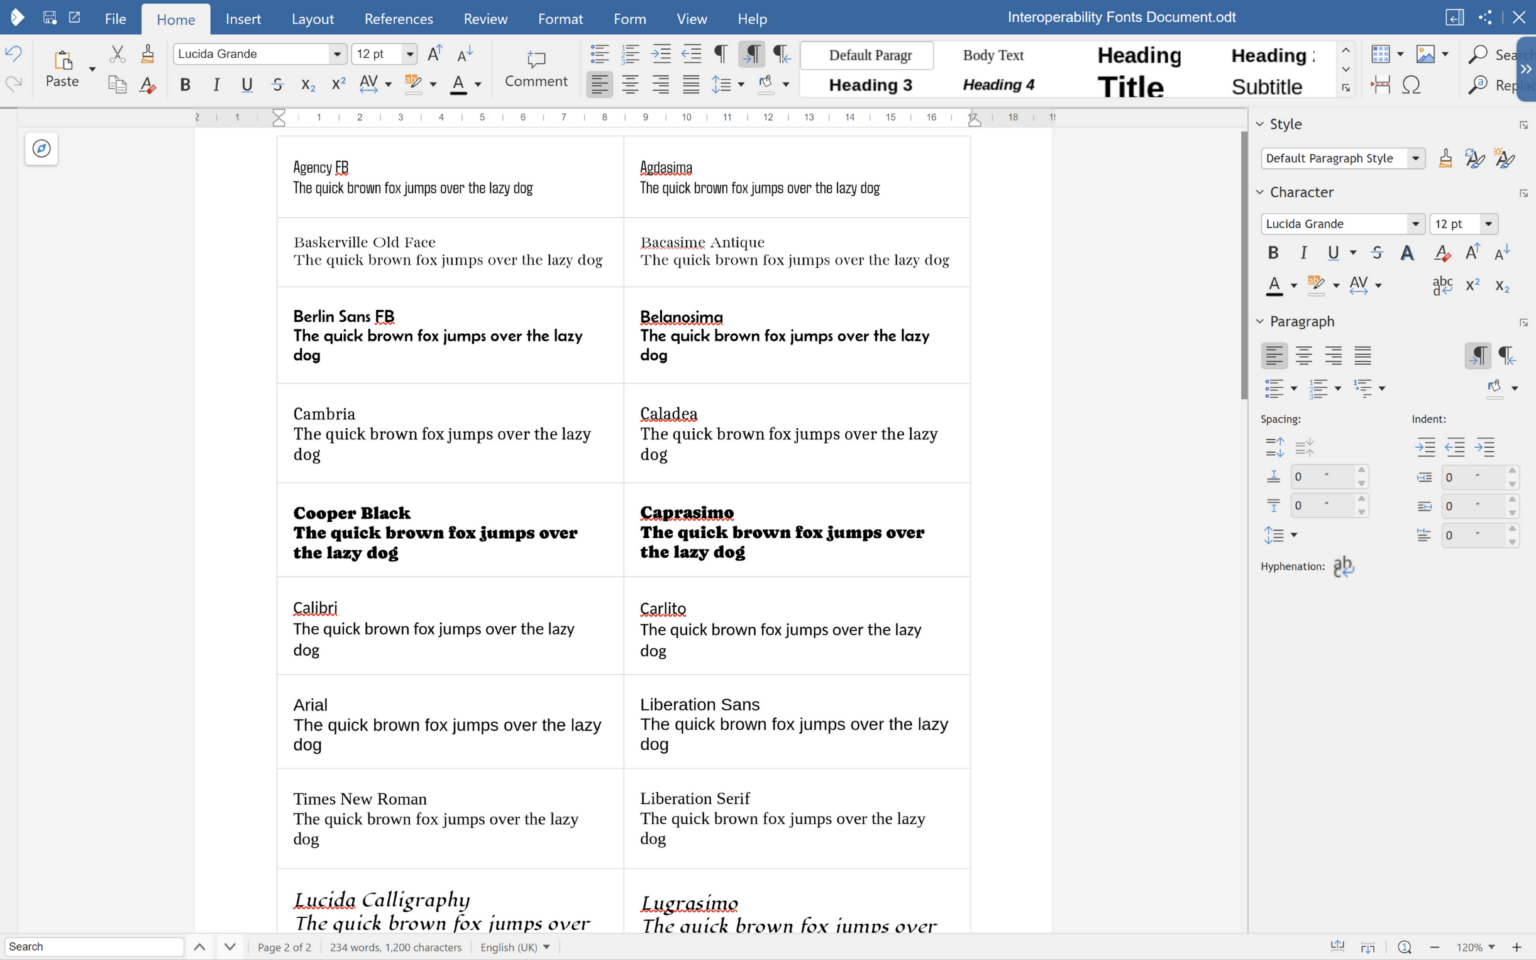Apply the Title style
The width and height of the screenshot is (1536, 960).
coord(1131,87)
